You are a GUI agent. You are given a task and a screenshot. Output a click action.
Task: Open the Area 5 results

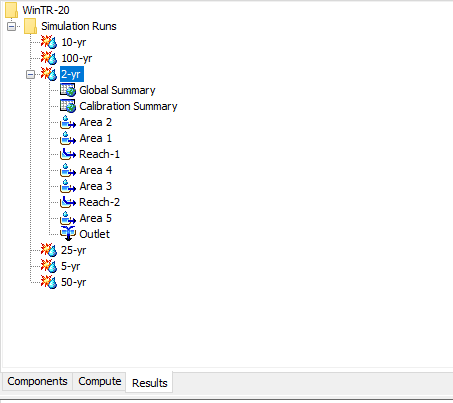pos(96,218)
